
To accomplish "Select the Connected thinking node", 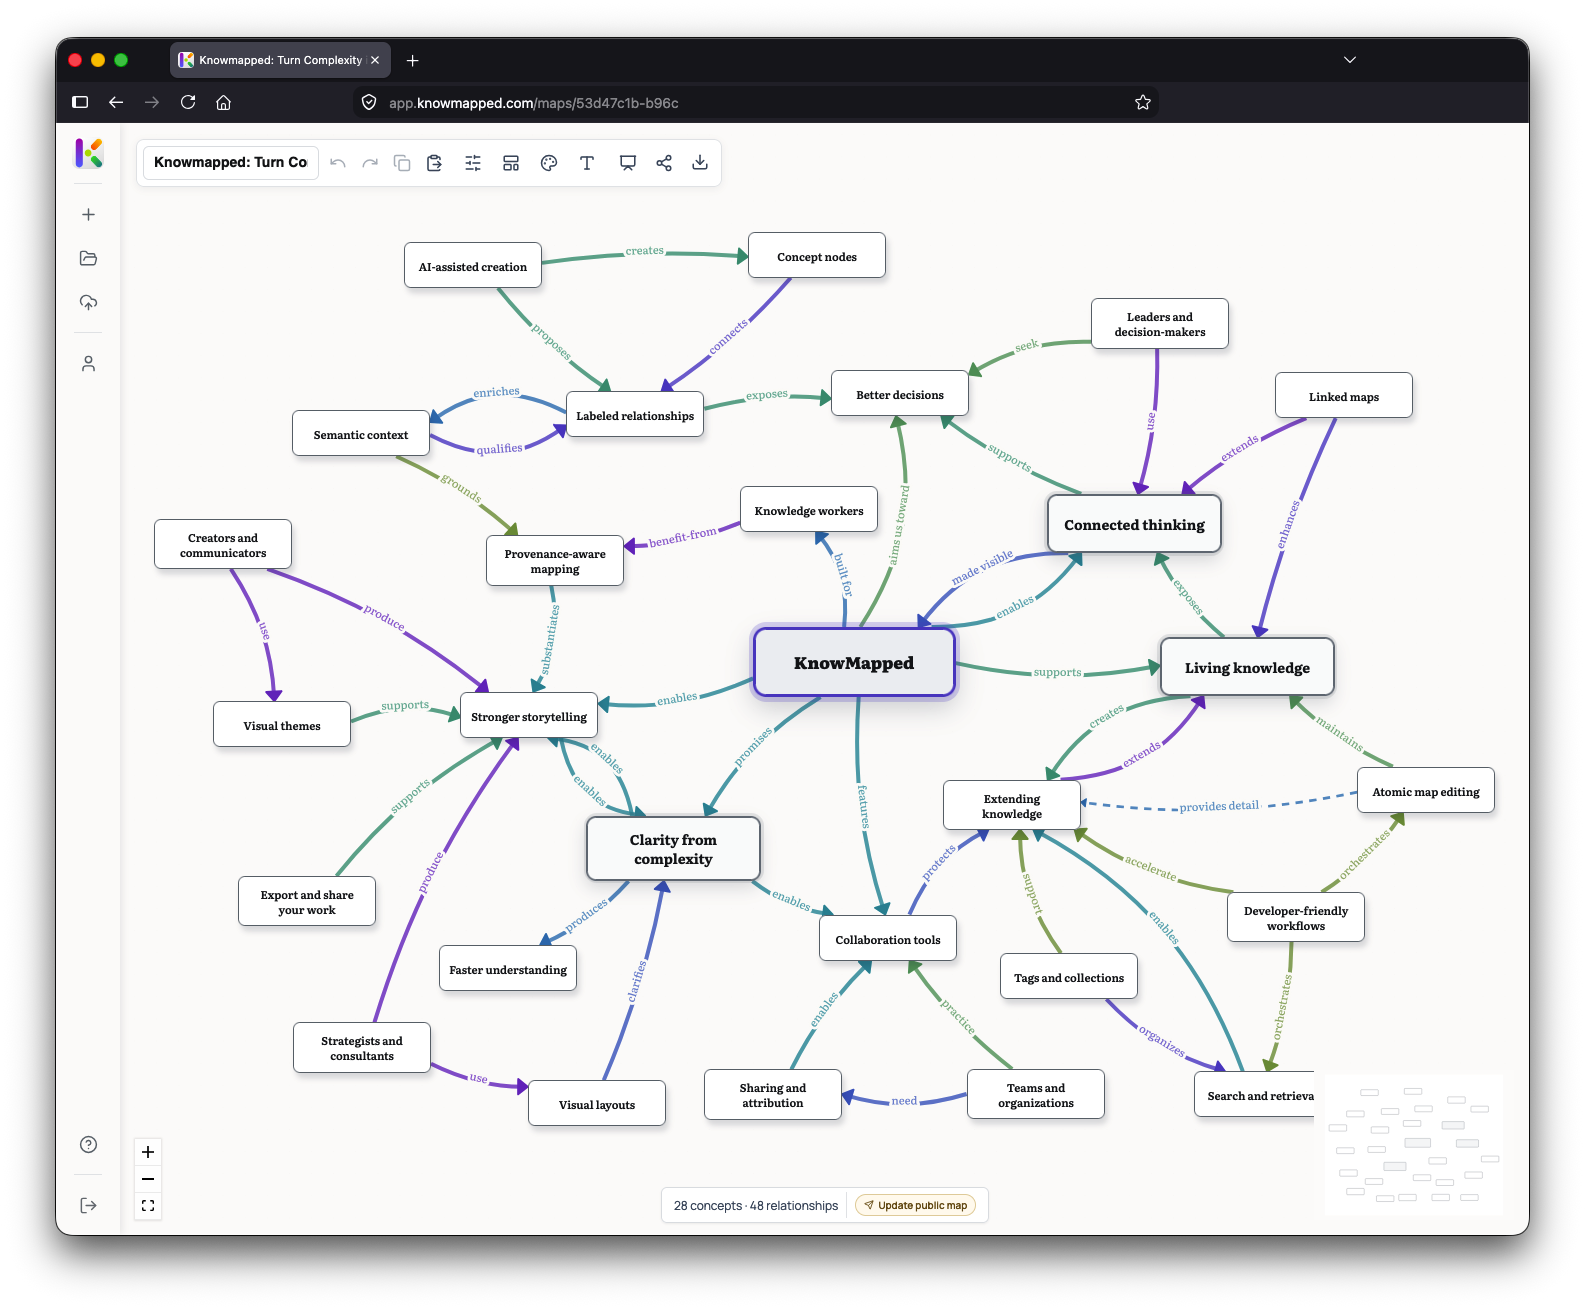I will (x=1134, y=525).
